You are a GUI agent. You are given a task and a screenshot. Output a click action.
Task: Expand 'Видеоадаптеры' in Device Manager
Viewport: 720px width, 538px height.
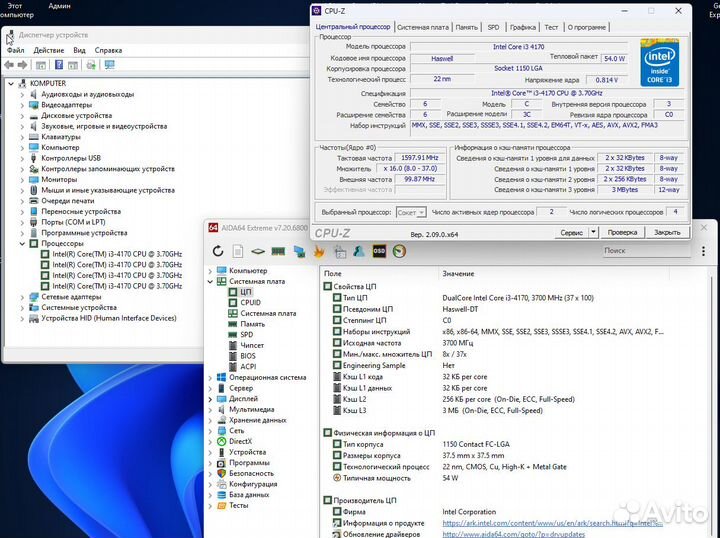[22, 105]
